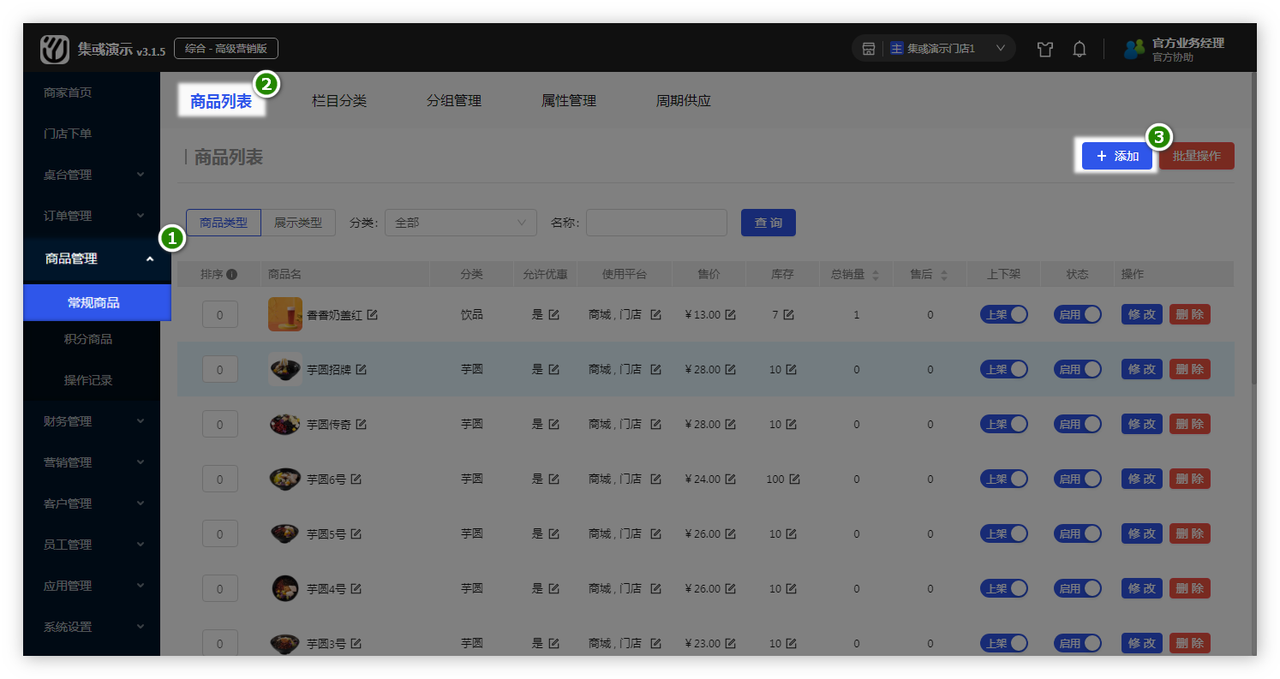Viewport: 1280px width, 679px height.
Task: Open the notification bell
Action: [1079, 49]
